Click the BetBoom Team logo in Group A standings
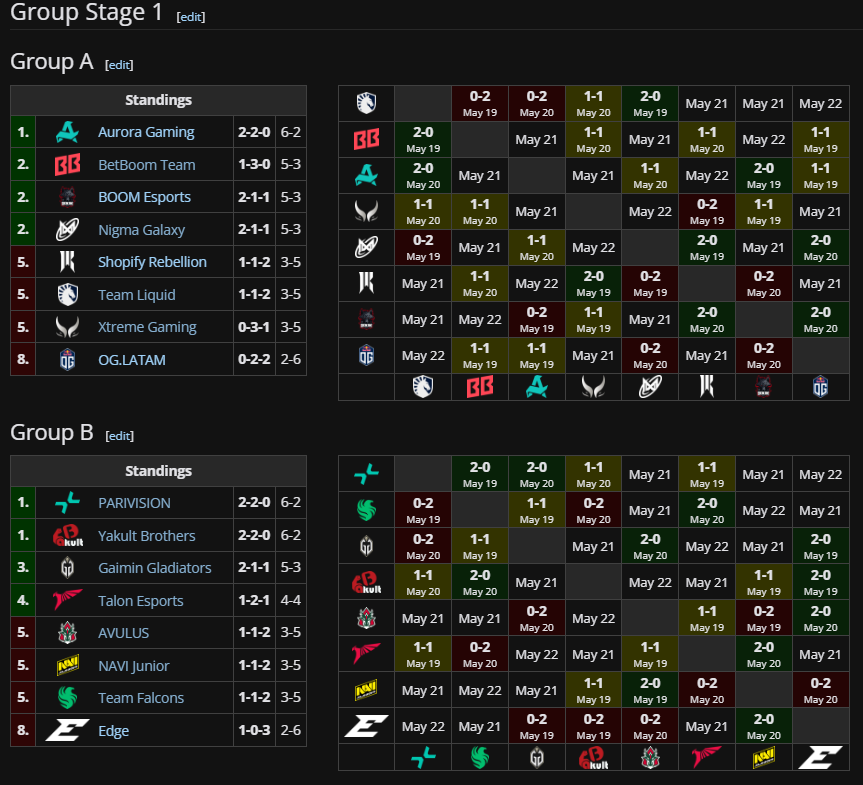863x785 pixels. [x=68, y=165]
